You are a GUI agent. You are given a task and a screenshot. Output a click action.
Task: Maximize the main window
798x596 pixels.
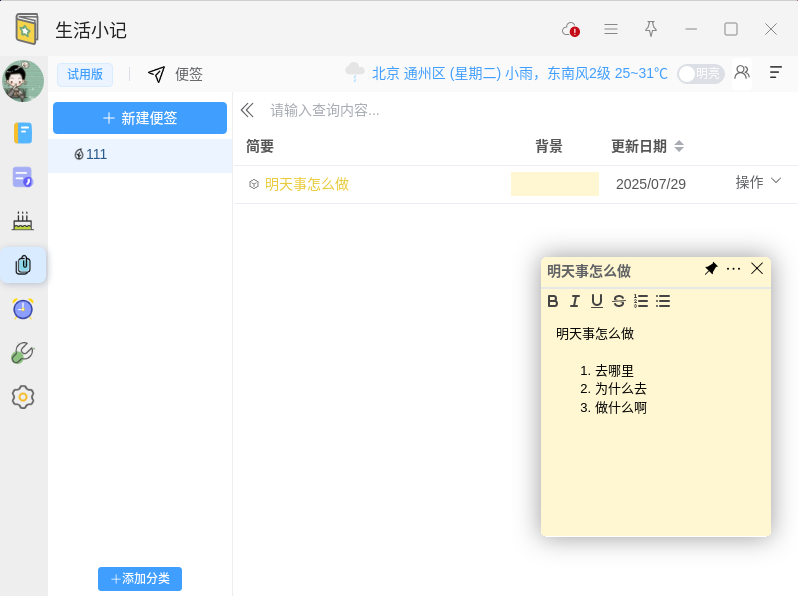point(731,29)
